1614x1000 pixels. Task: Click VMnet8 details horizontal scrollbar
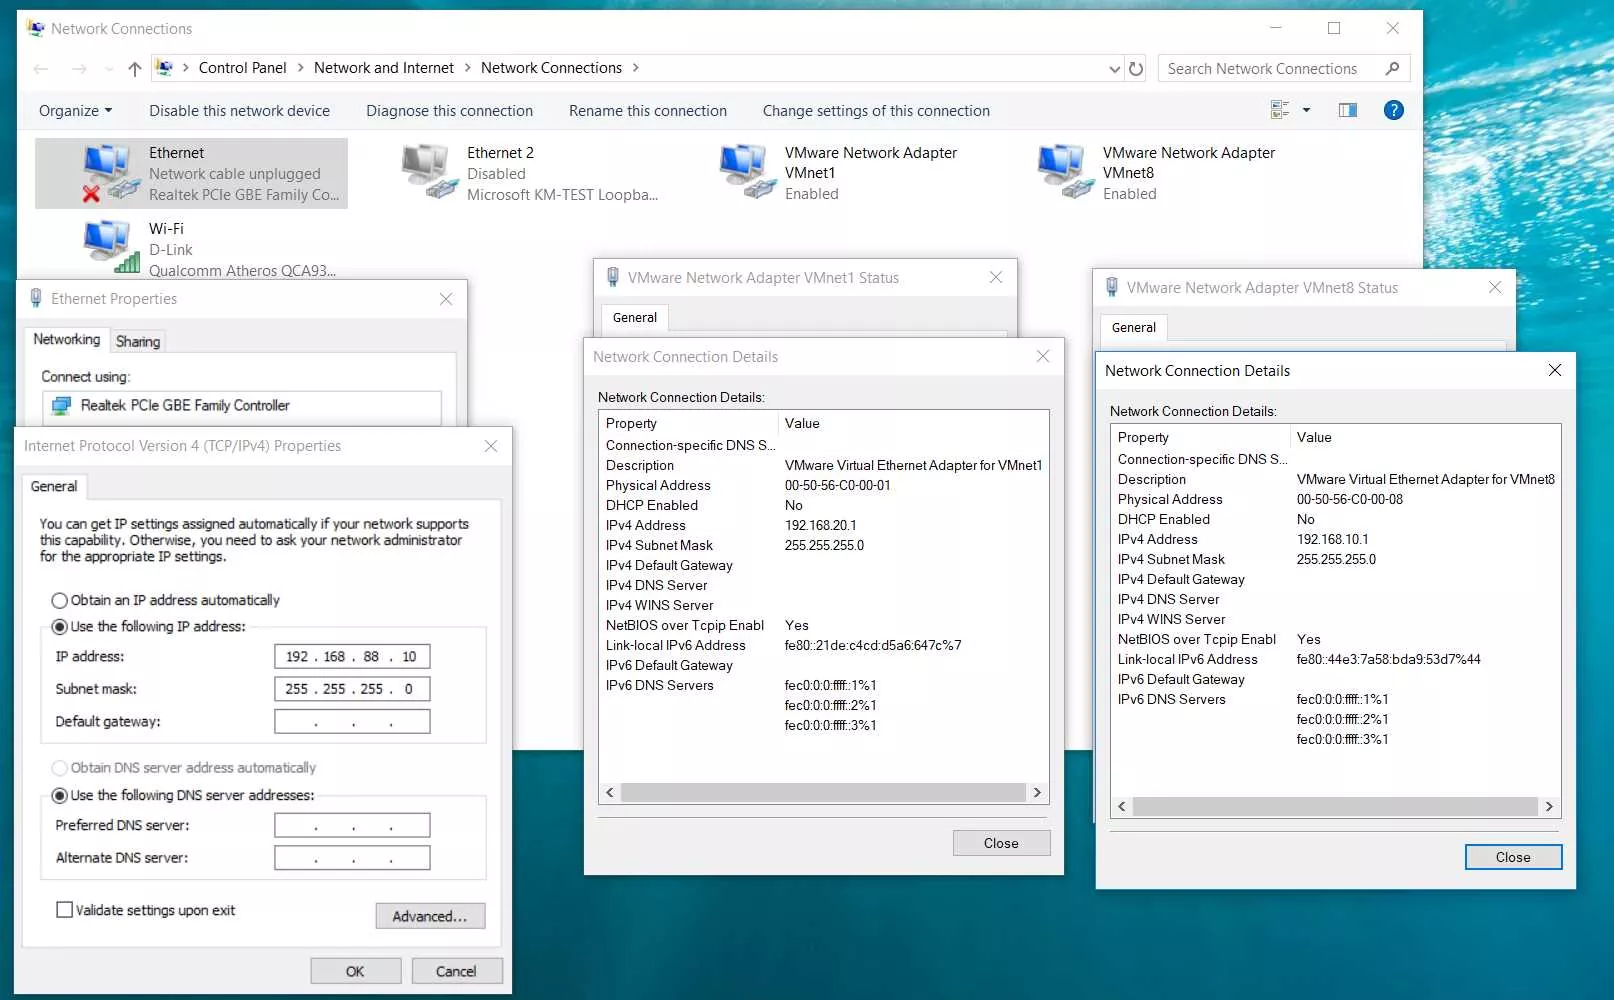(1335, 806)
